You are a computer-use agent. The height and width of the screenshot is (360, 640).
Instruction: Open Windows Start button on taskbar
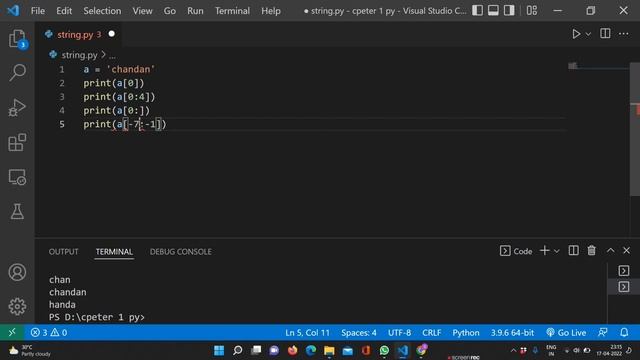tap(219, 351)
